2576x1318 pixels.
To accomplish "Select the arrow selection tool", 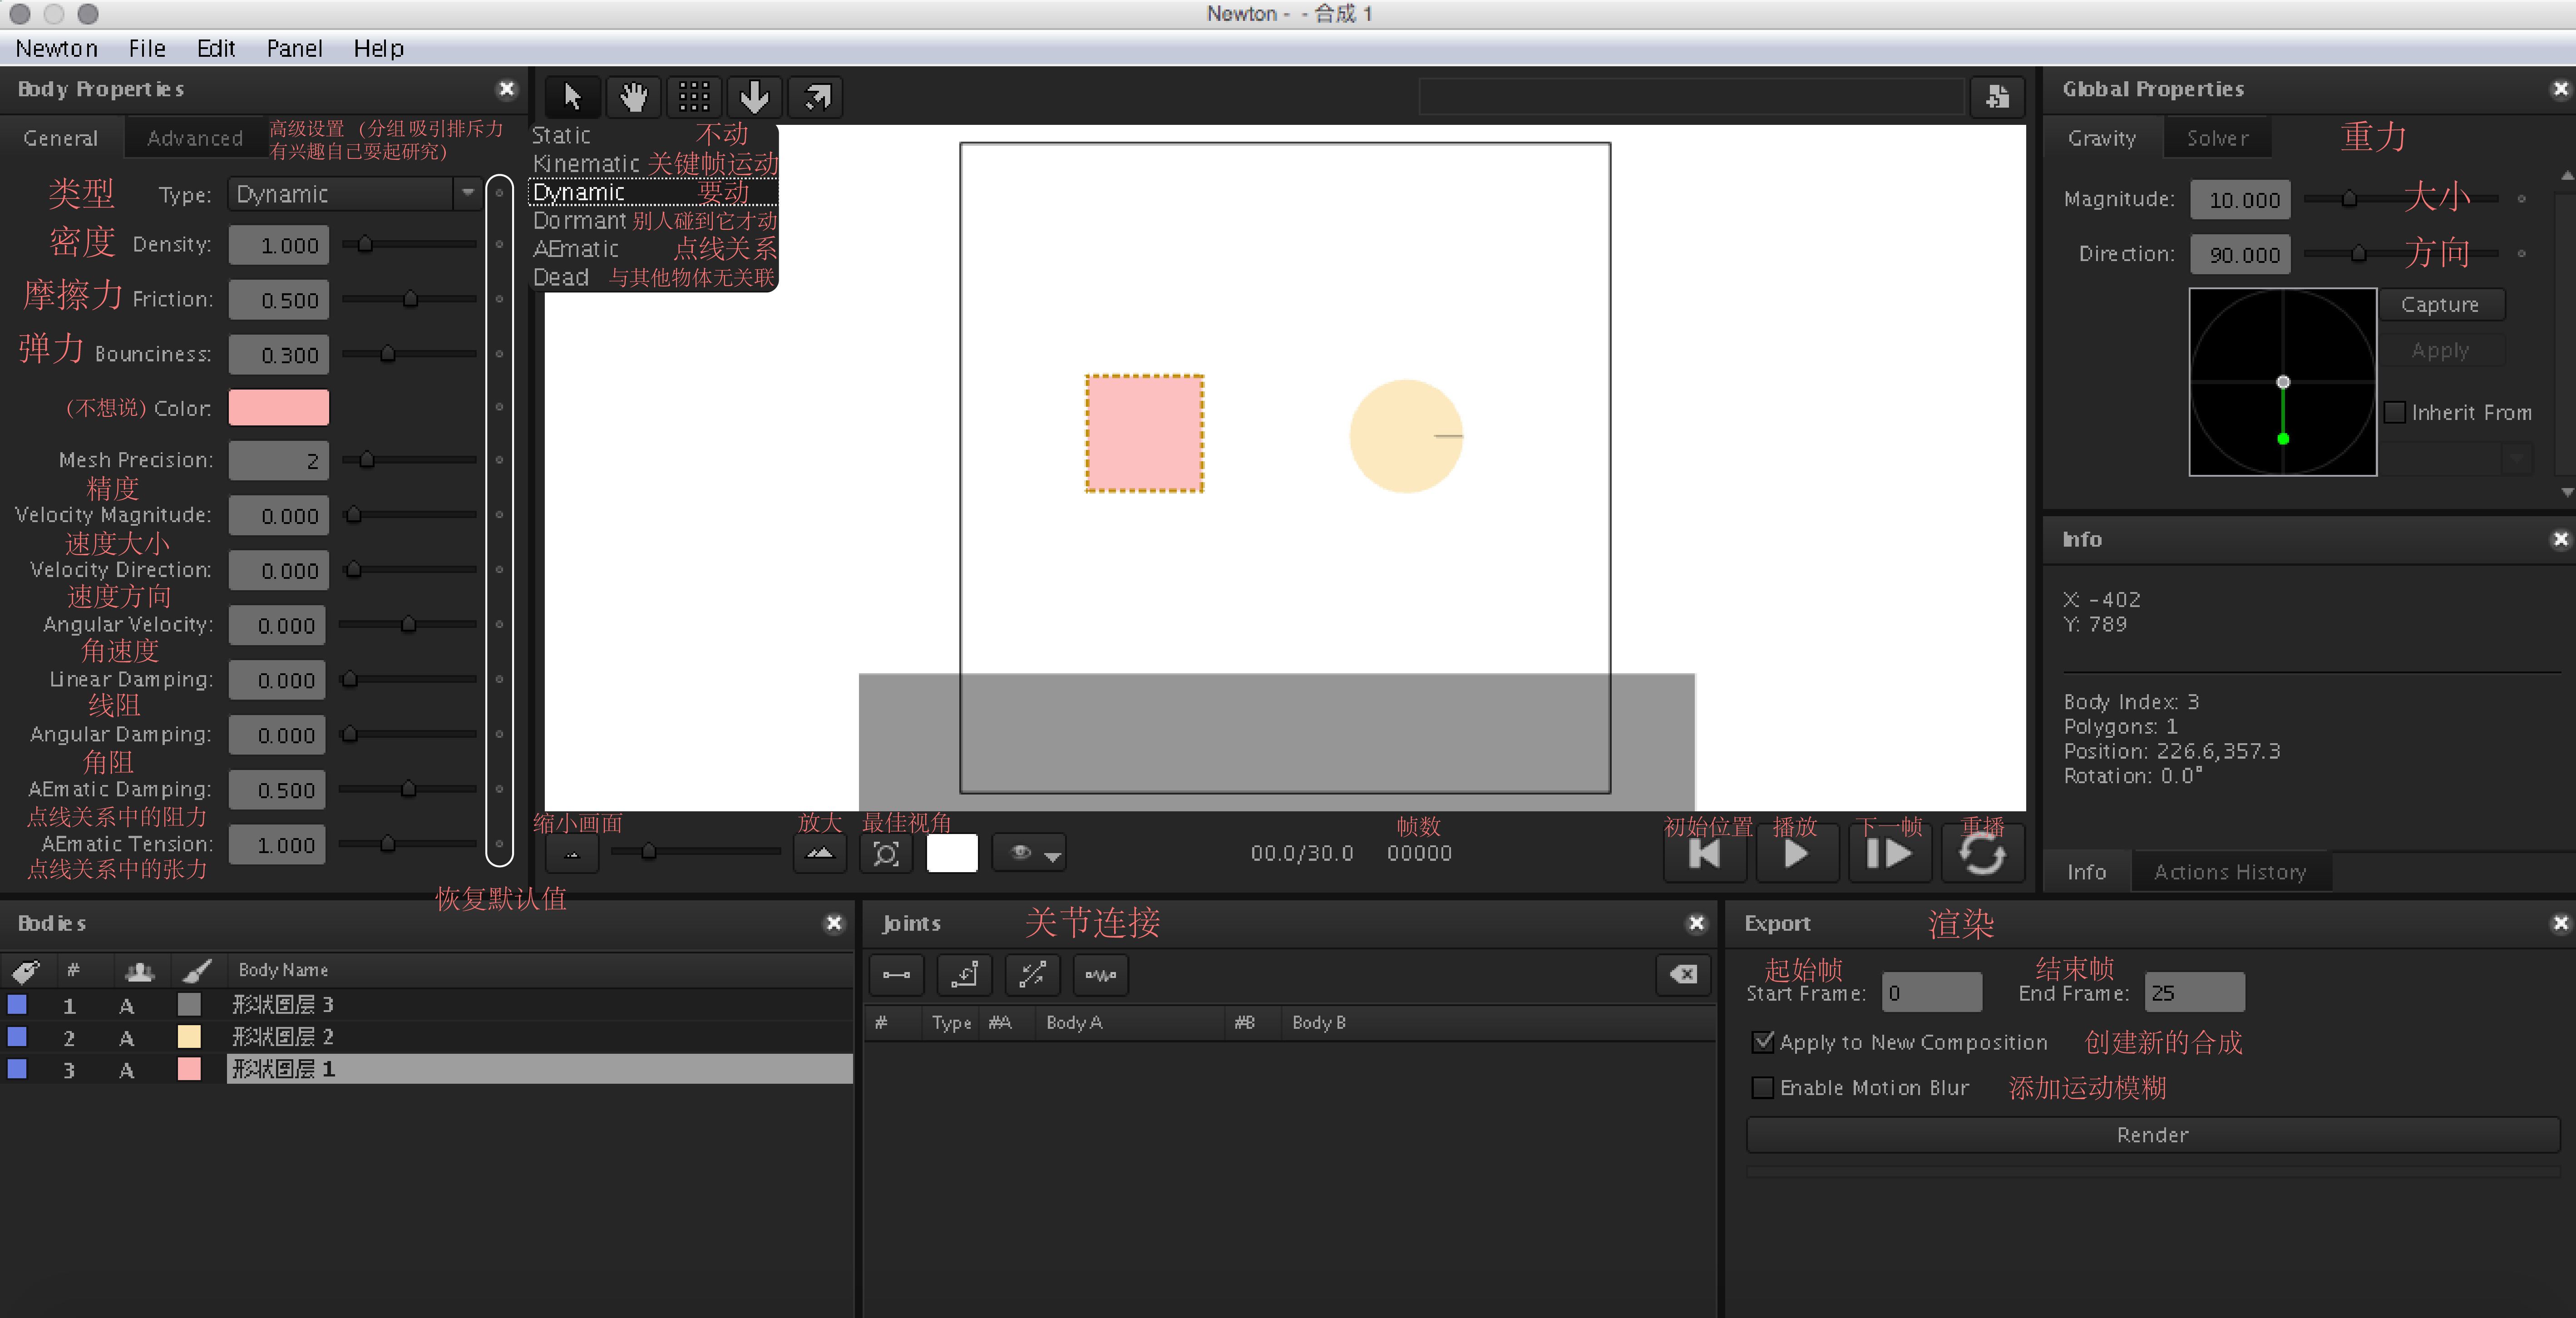I will [x=572, y=97].
